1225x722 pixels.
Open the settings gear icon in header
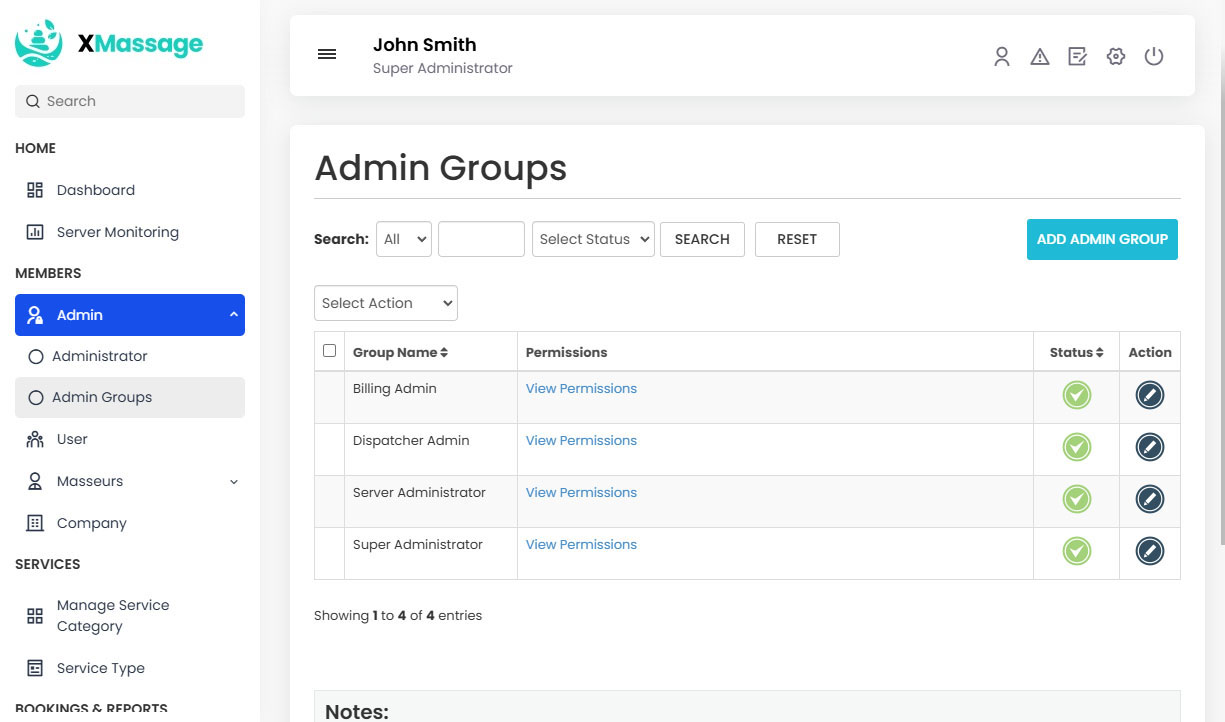1116,57
